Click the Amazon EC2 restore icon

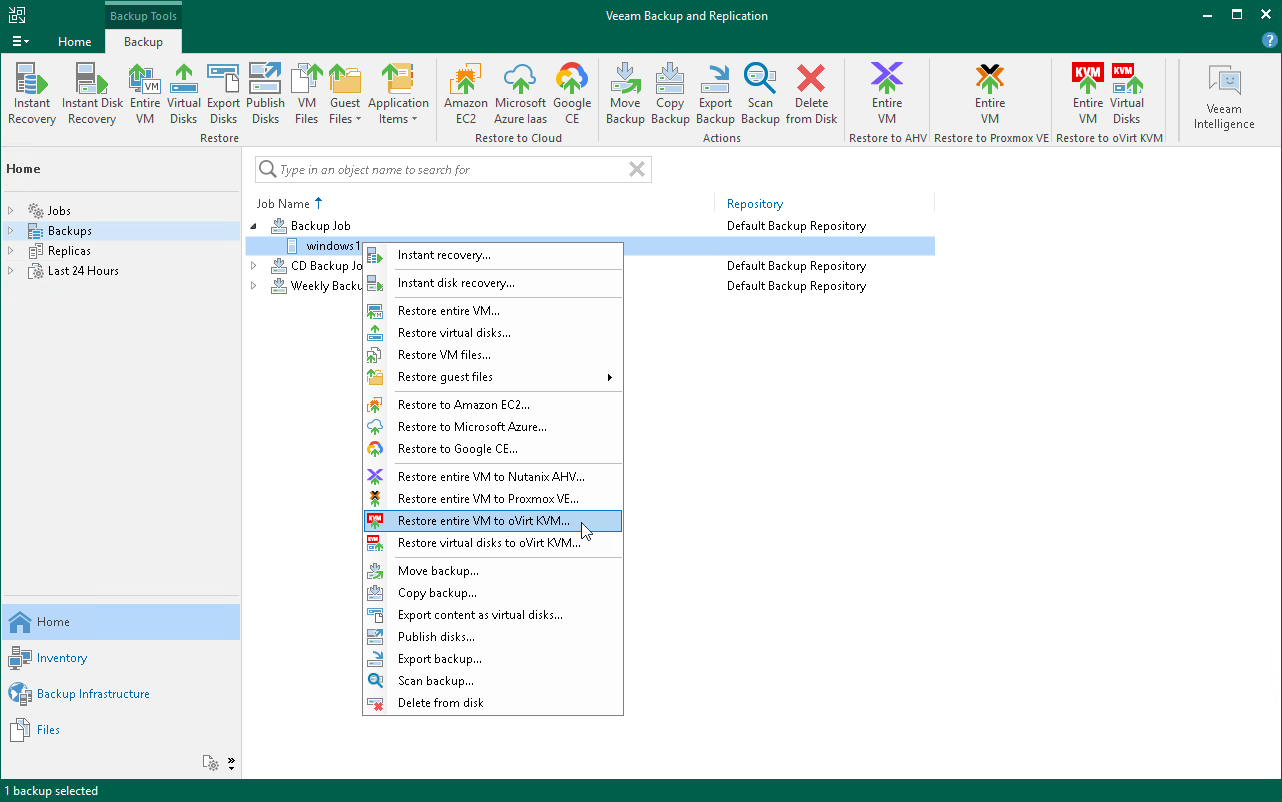tap(466, 94)
